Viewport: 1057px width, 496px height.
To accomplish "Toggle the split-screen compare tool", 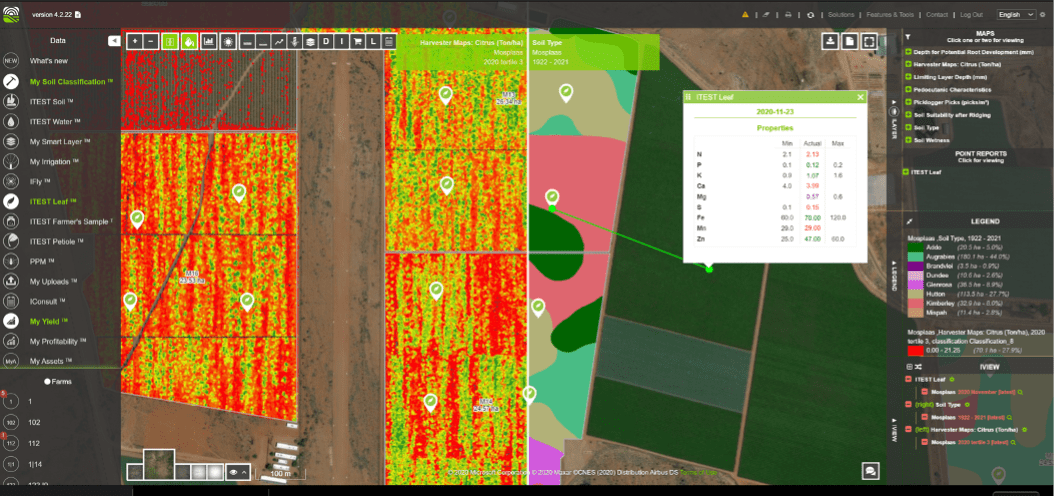I will click(x=170, y=41).
